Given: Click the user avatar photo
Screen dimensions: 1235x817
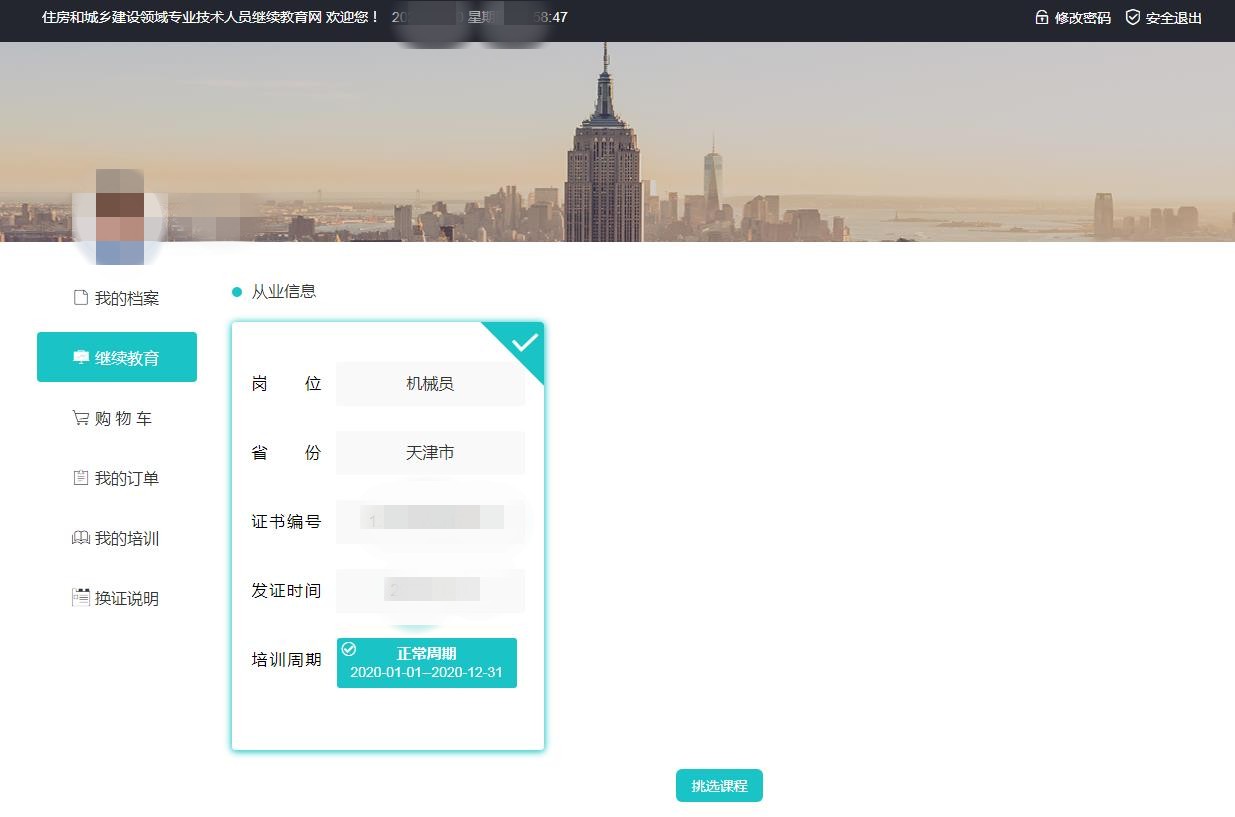Looking at the screenshot, I should click(x=120, y=217).
